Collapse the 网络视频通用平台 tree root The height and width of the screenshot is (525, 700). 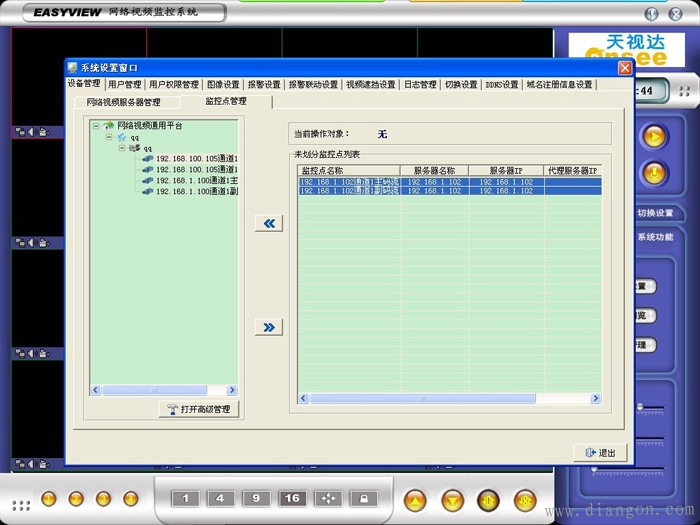tap(96, 126)
